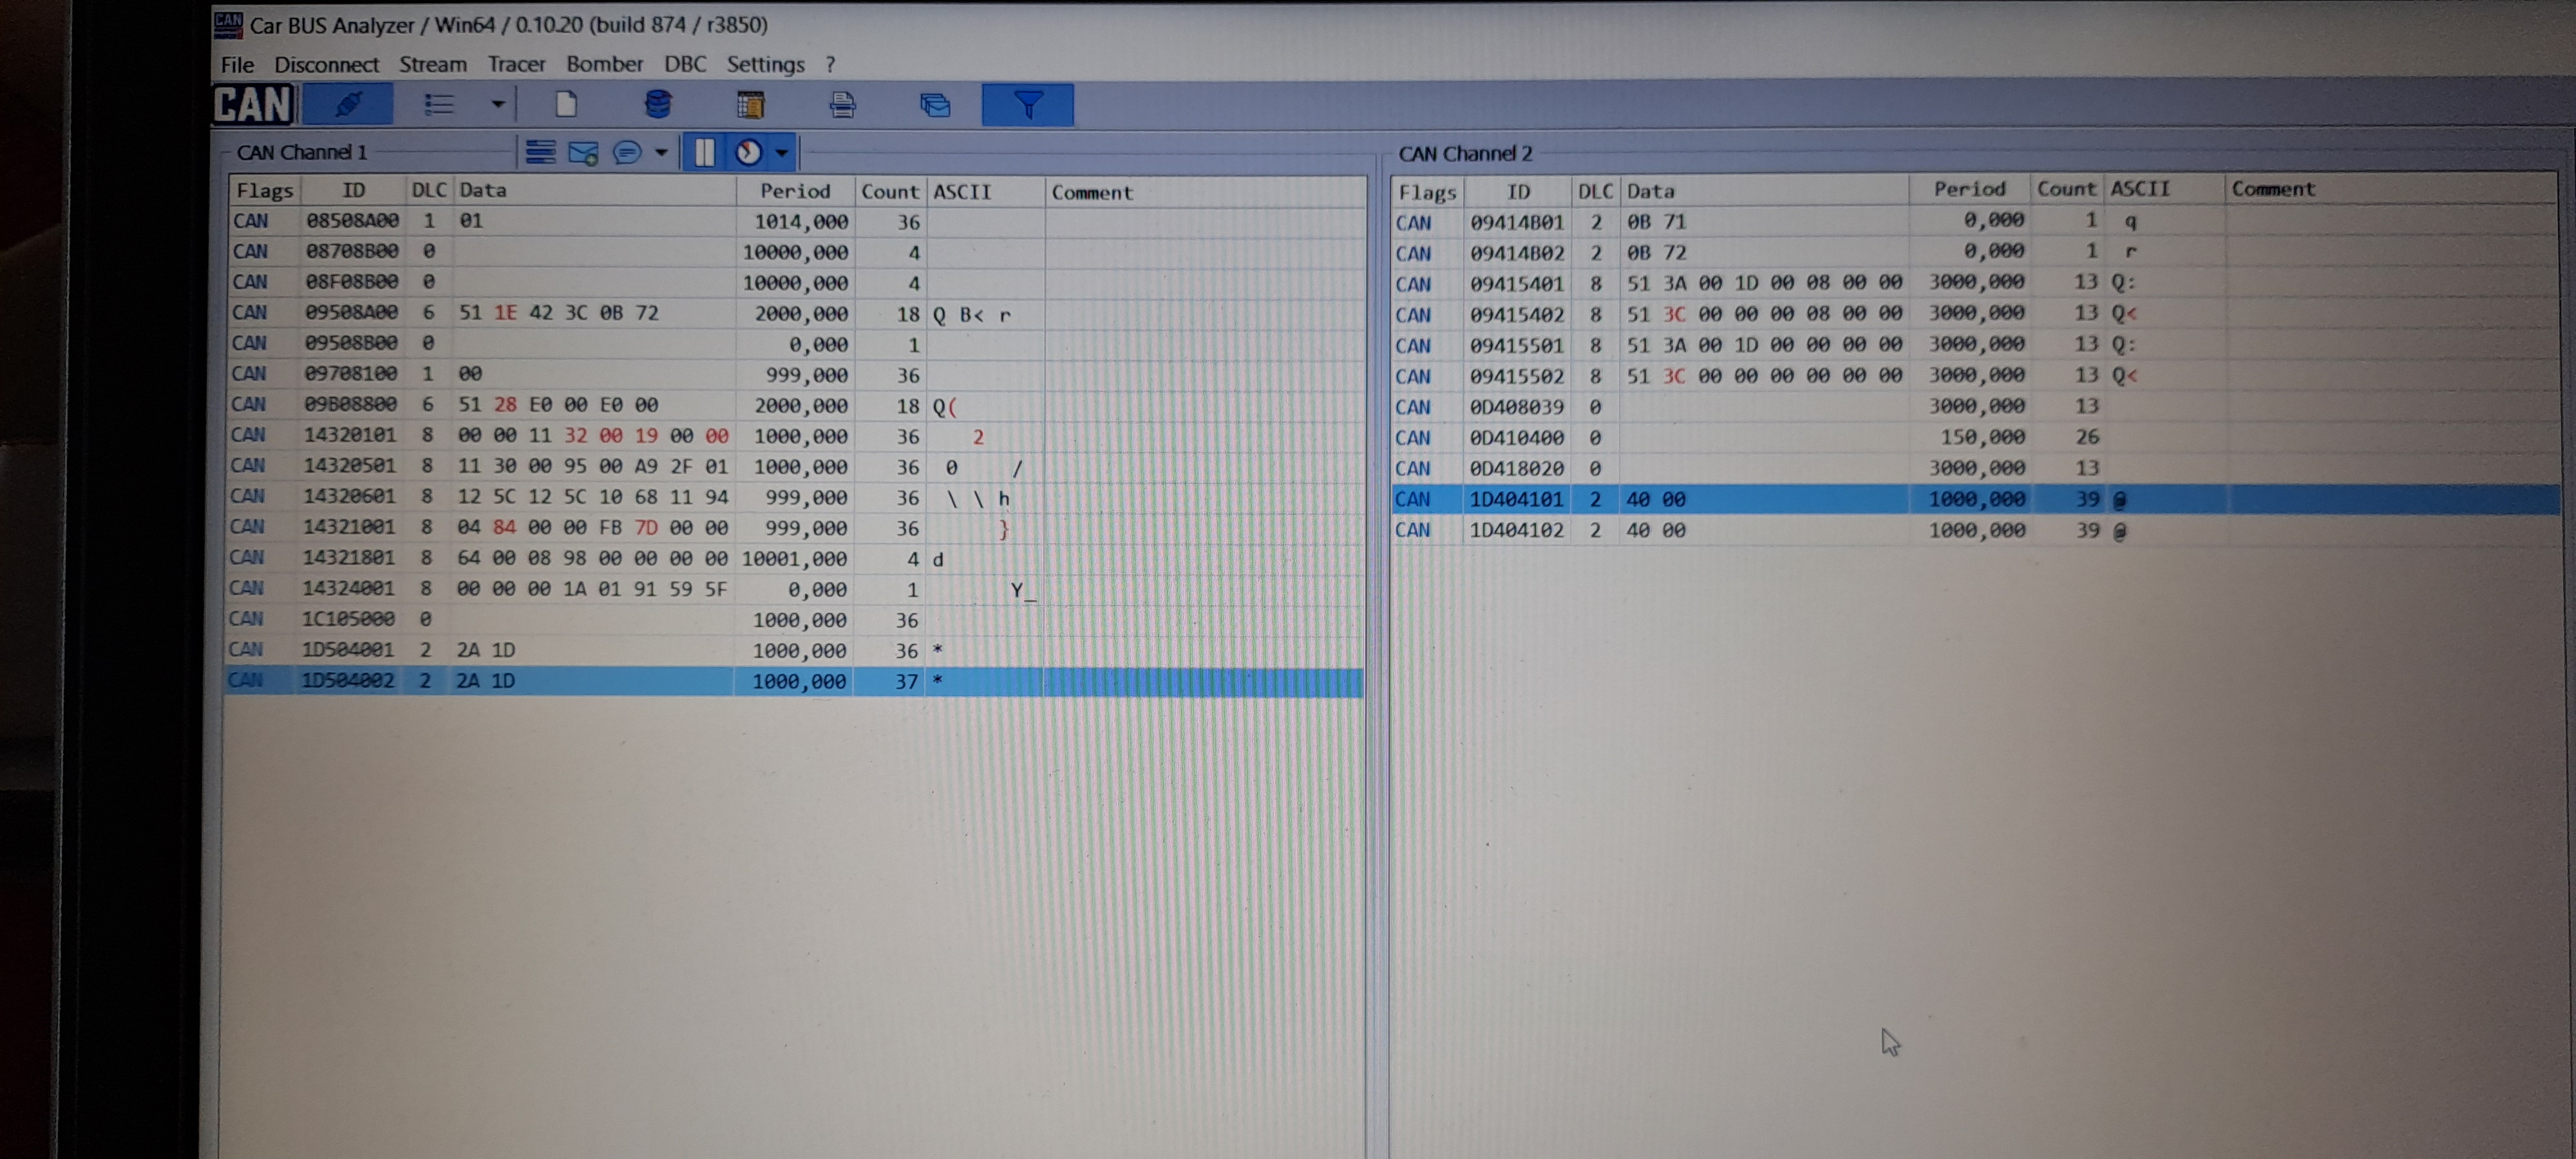
Task: Click the stacked envelopes message icon
Action: pyautogui.click(x=934, y=104)
